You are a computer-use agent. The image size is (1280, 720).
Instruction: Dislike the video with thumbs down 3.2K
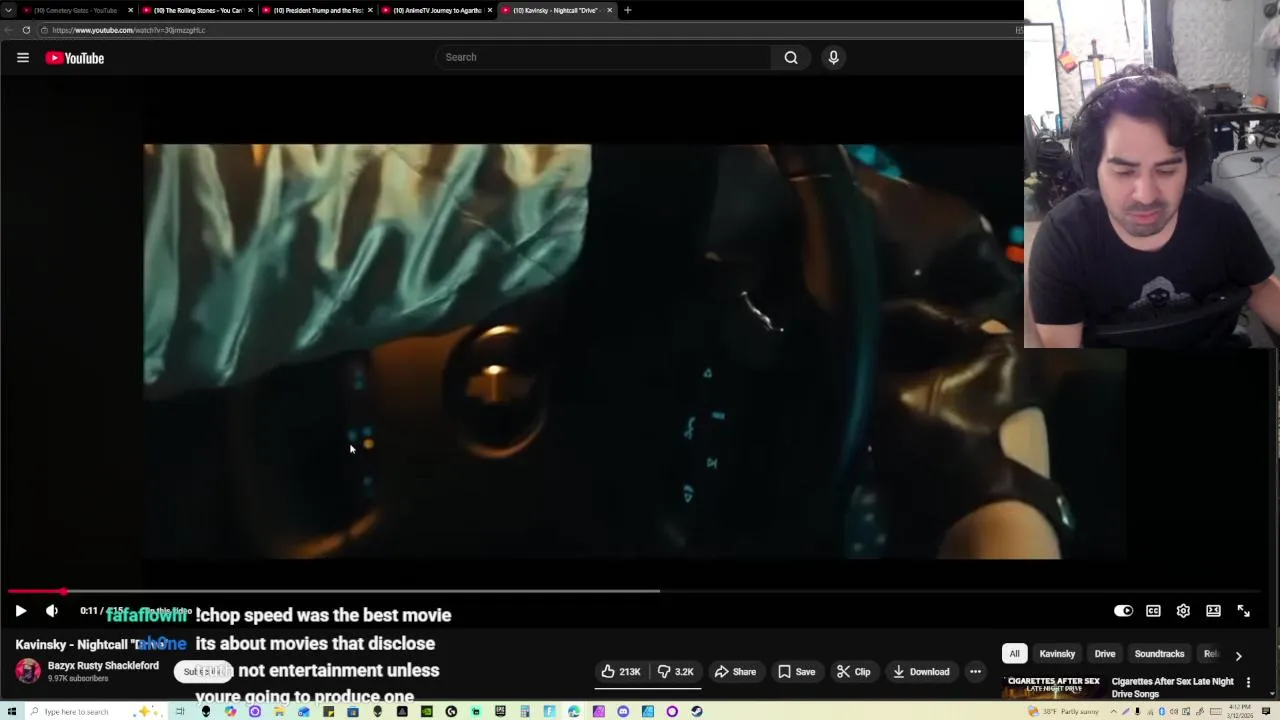(676, 672)
